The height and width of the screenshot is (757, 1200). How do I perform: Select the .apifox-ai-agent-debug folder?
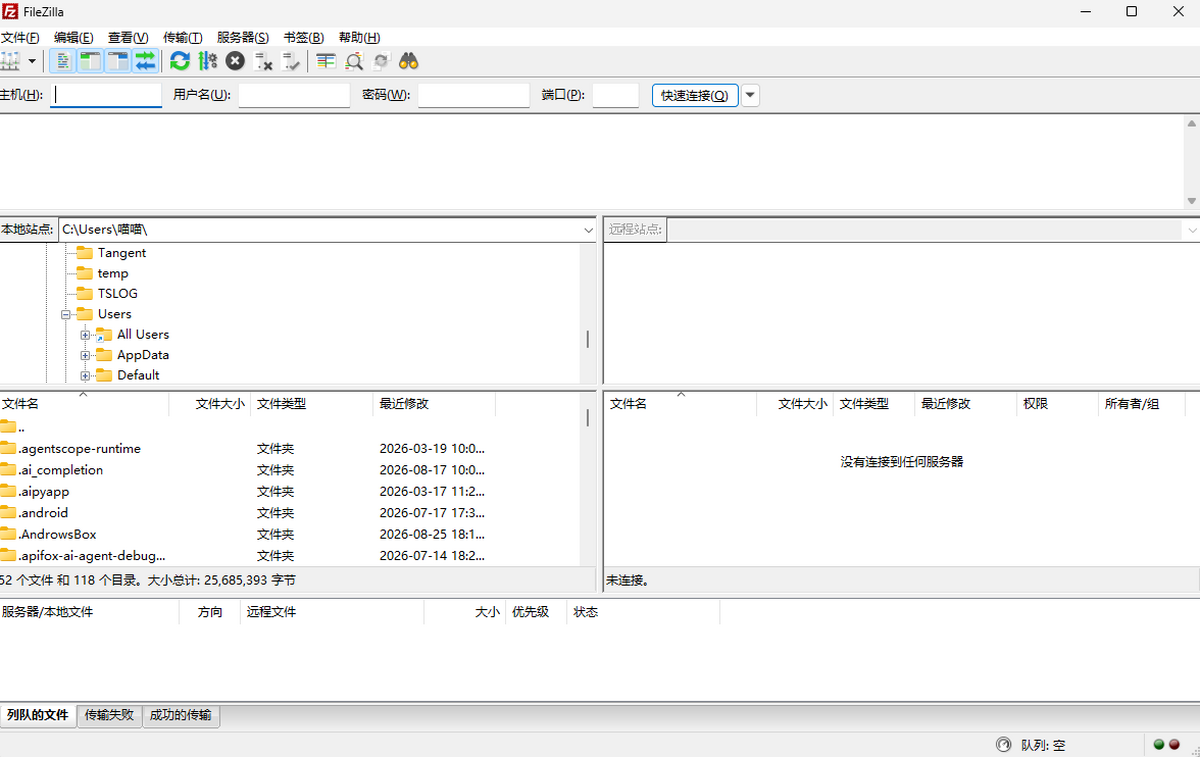290,556
